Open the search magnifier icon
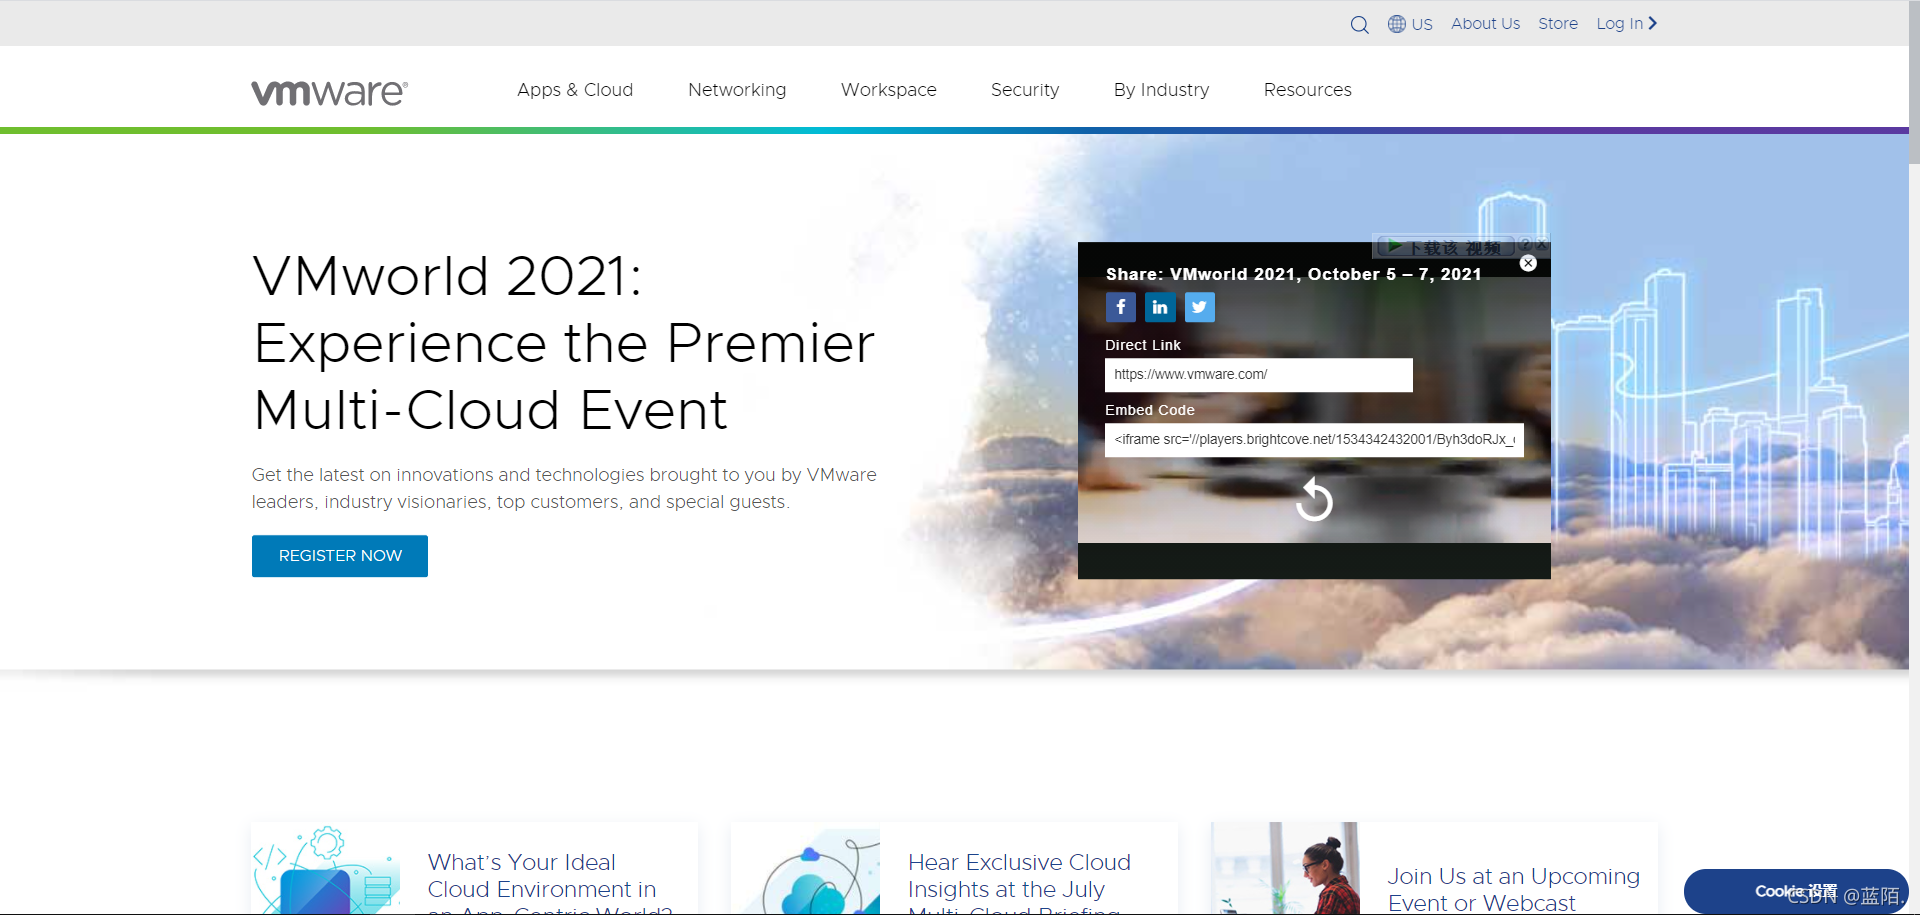This screenshot has width=1920, height=915. [1359, 24]
